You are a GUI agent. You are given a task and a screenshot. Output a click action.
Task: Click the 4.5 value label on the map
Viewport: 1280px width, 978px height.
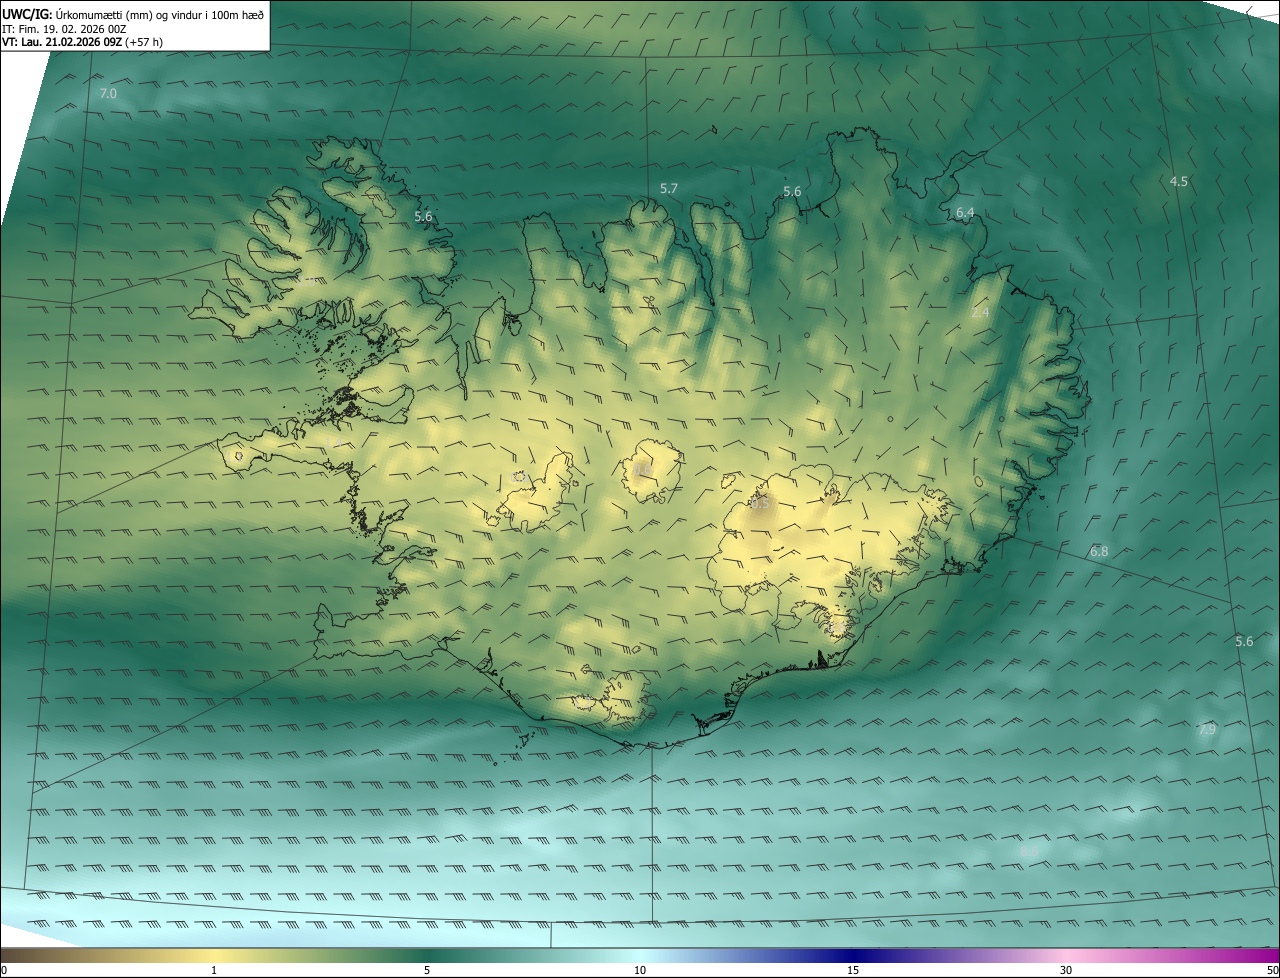point(1179,181)
